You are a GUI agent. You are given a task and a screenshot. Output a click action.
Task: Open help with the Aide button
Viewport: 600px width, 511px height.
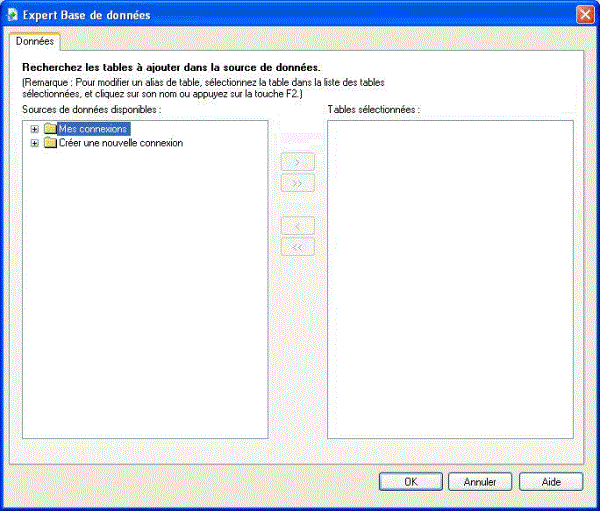point(551,481)
